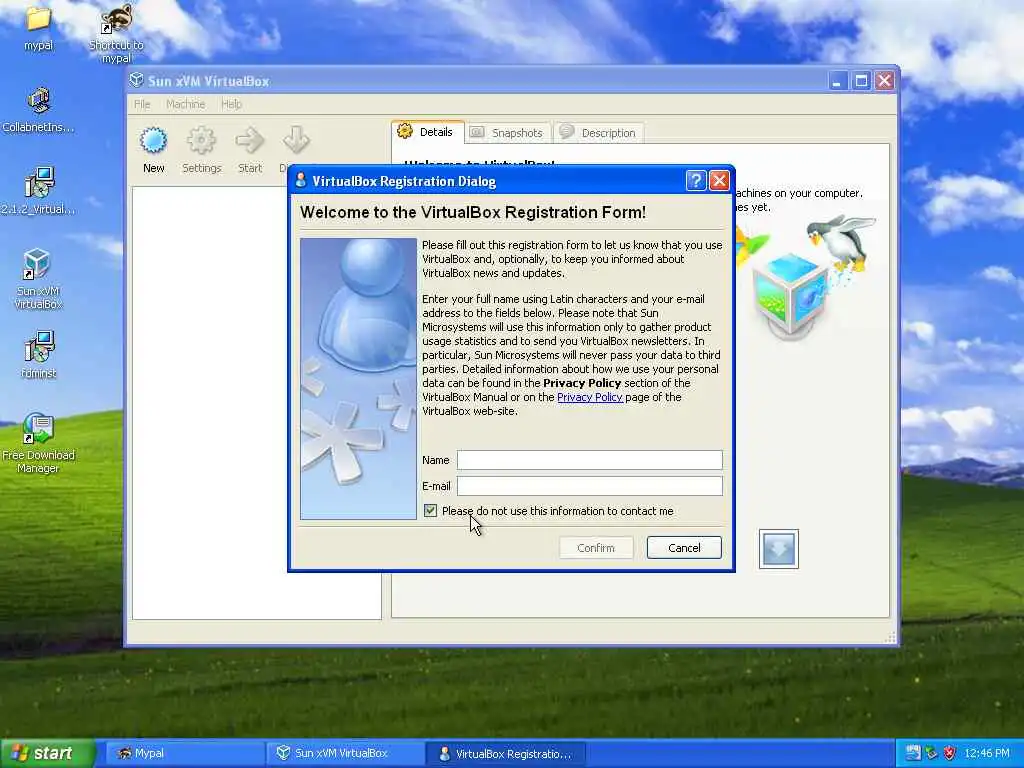Screen dimensions: 1024x768
Task: Click the blue down arrow button in welcome pane
Action: 778,549
